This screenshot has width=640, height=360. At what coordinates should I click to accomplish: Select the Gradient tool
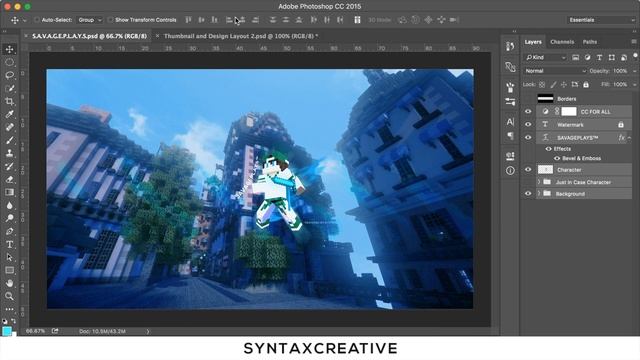pyautogui.click(x=9, y=192)
